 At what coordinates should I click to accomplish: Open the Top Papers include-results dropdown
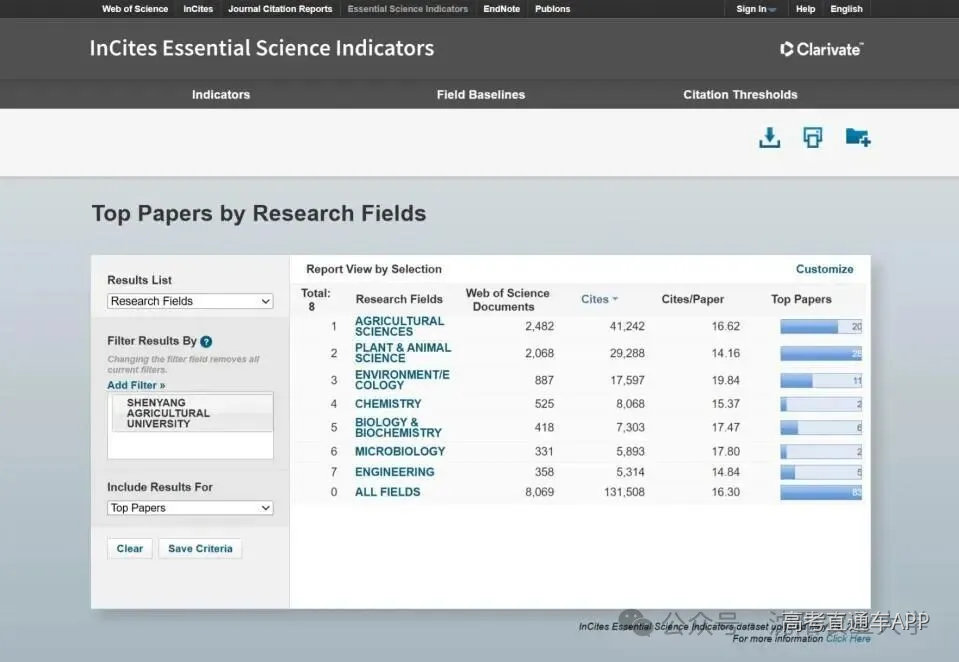pos(190,508)
